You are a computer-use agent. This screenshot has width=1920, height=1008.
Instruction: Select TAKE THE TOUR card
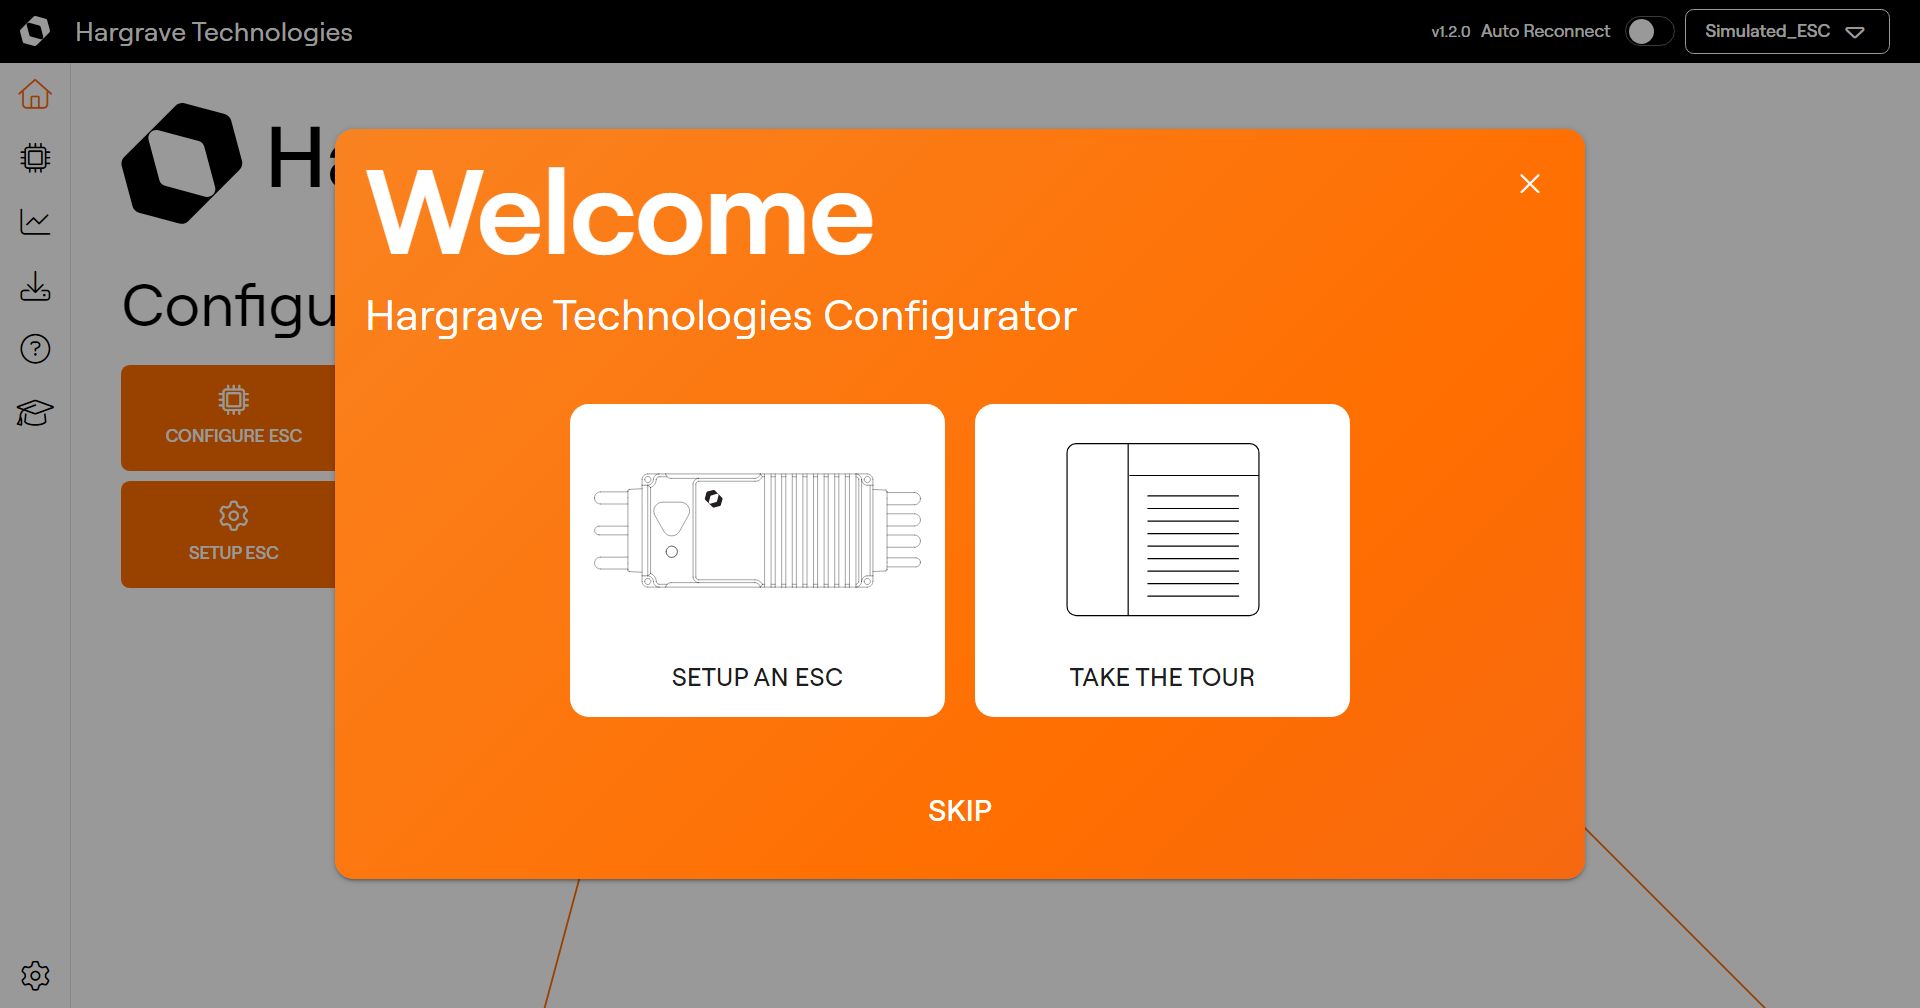[x=1161, y=559]
